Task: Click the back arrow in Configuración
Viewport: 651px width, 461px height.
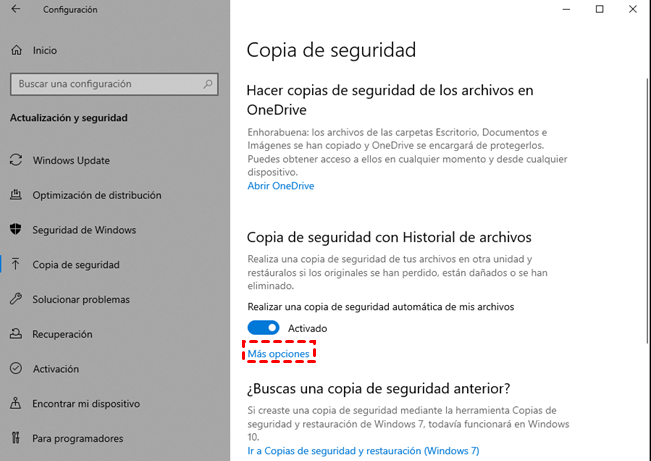Action: [16, 9]
